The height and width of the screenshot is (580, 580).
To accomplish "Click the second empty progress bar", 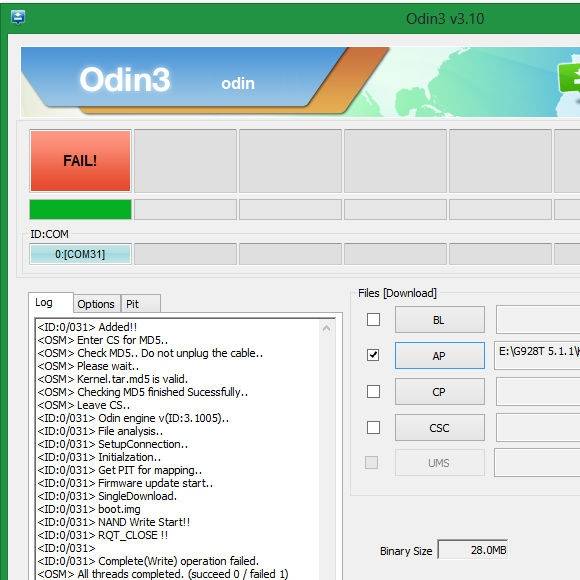I will pos(290,209).
